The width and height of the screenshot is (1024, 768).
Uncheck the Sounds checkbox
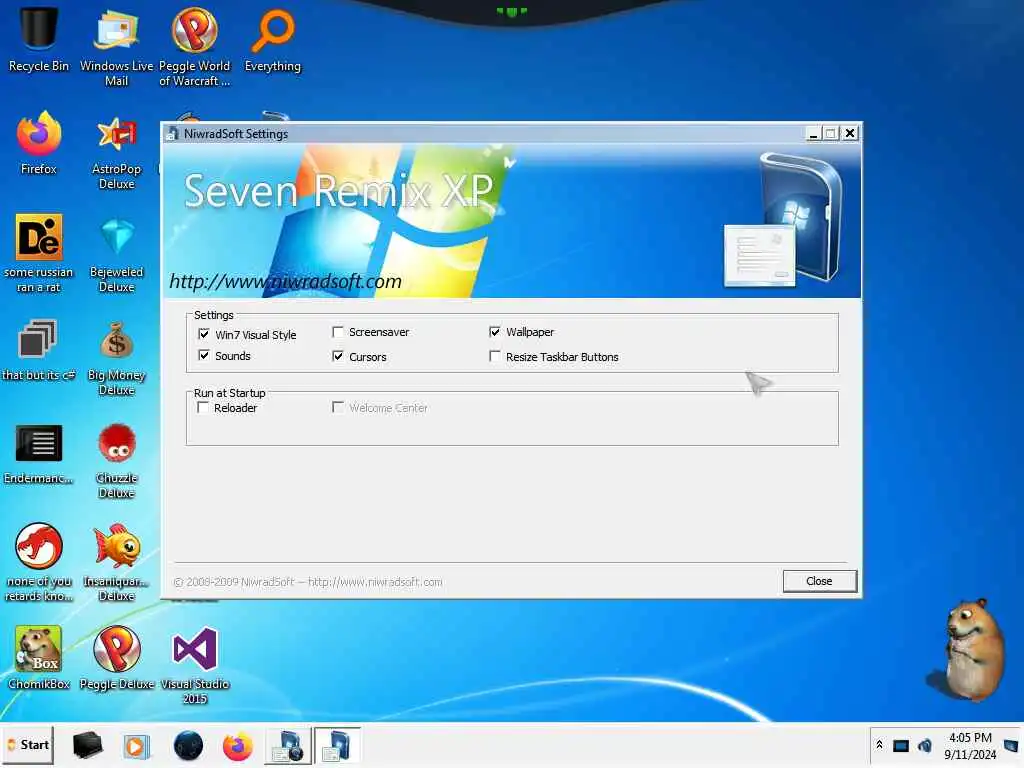(x=204, y=355)
